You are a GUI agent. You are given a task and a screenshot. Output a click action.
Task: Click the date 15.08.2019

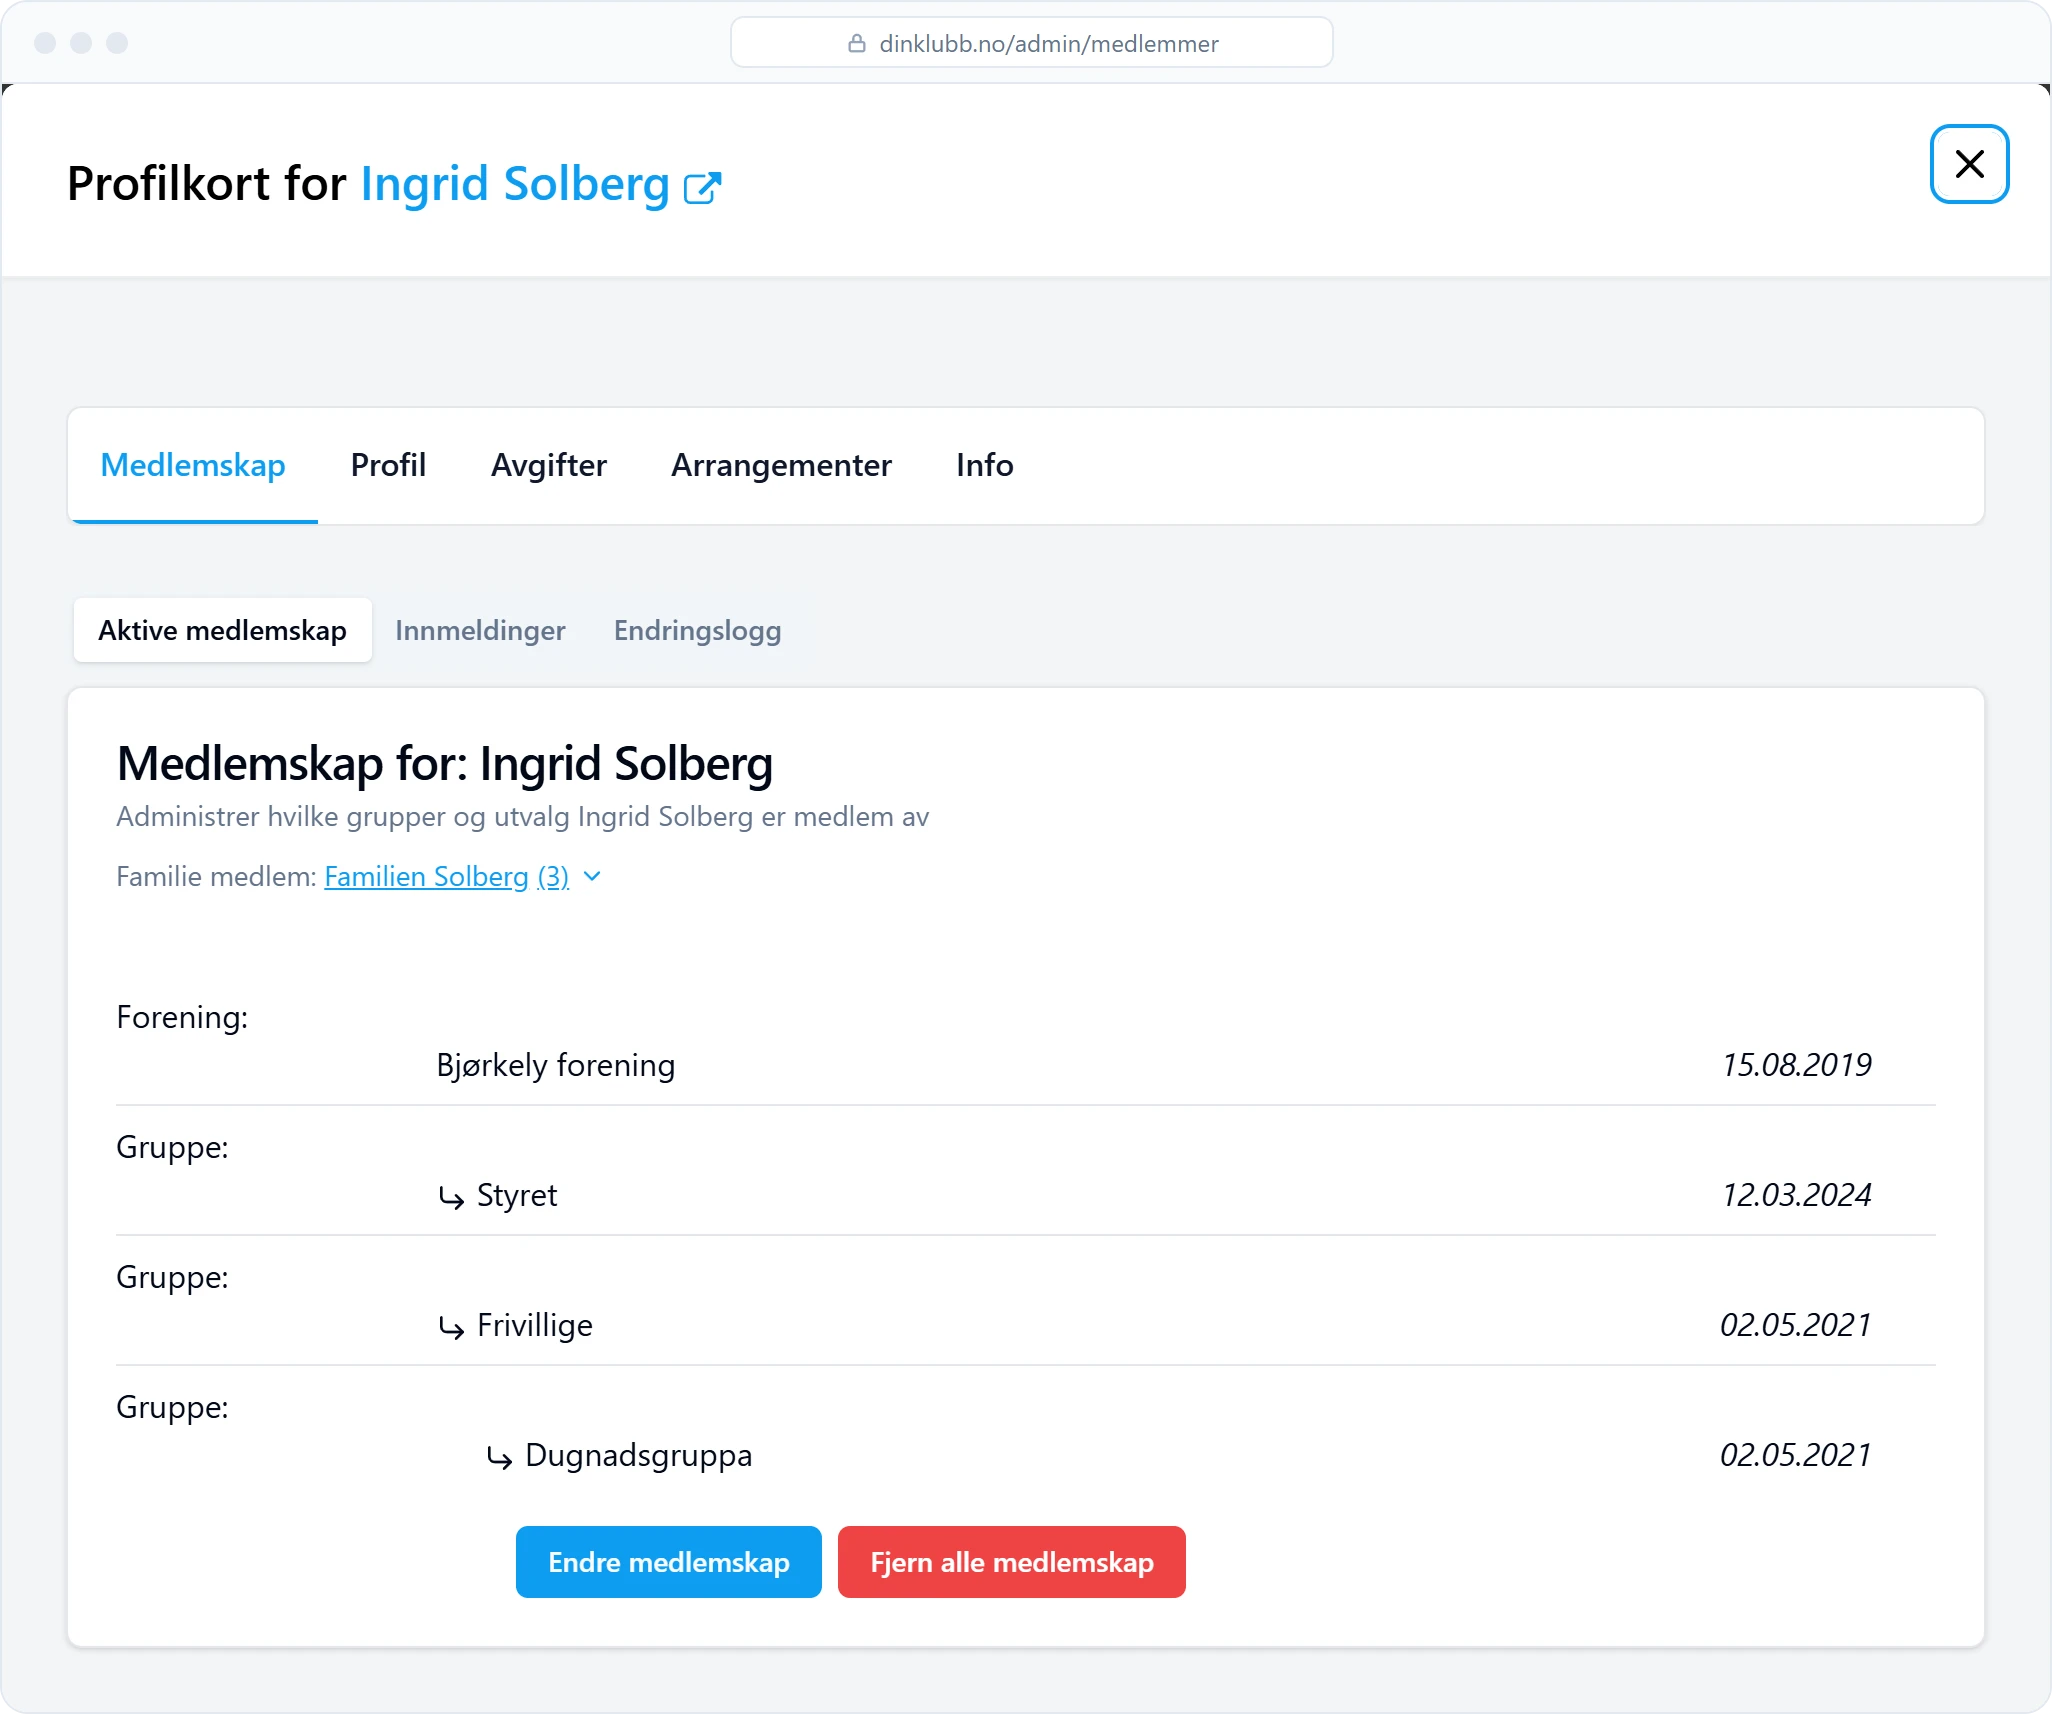tap(1796, 1065)
